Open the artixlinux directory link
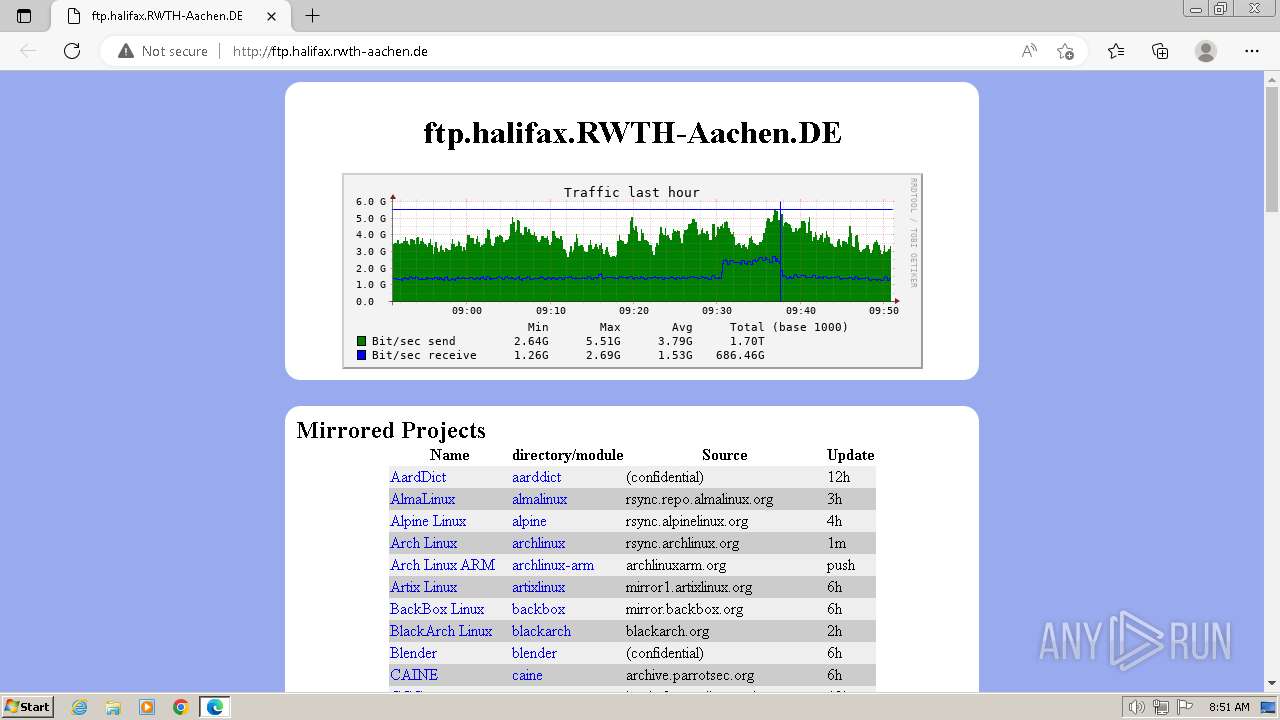Screen dimensions: 1280x720 538,587
